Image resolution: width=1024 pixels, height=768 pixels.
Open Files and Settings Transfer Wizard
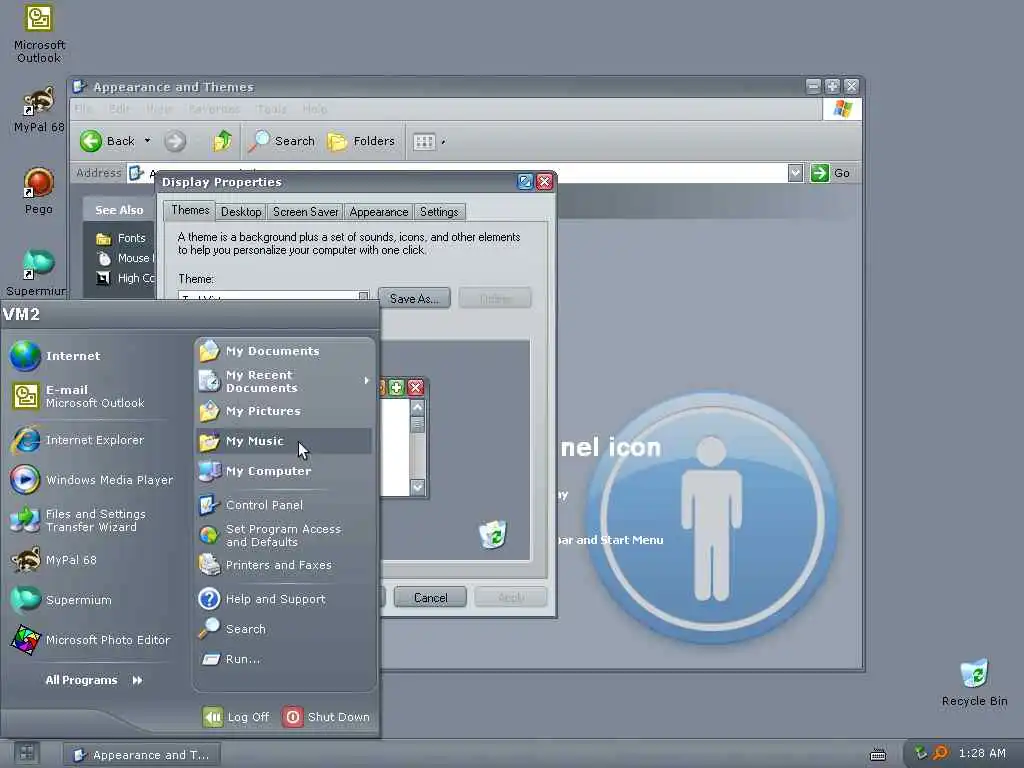point(78,520)
